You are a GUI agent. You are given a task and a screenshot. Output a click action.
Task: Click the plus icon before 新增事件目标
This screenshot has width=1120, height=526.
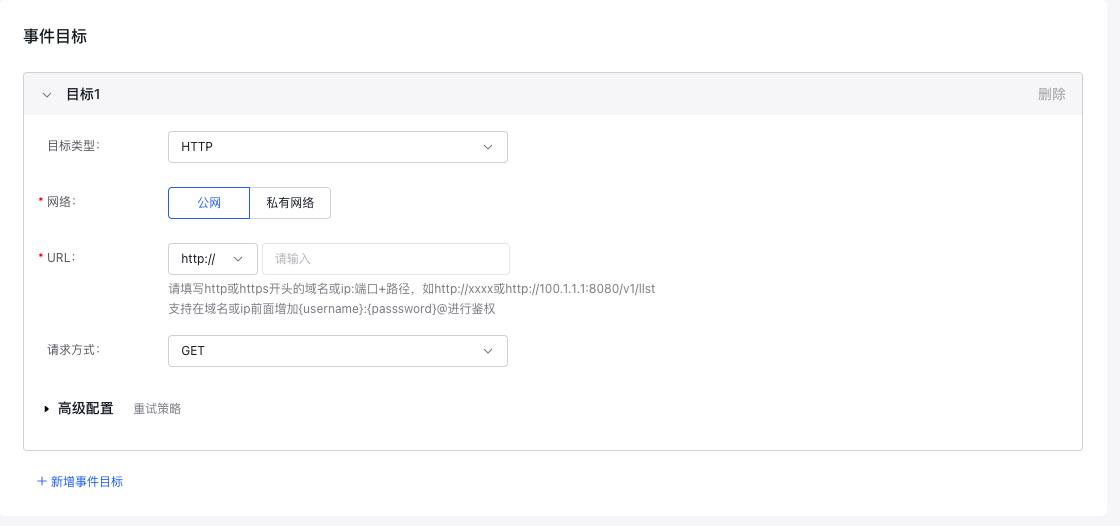tap(42, 481)
